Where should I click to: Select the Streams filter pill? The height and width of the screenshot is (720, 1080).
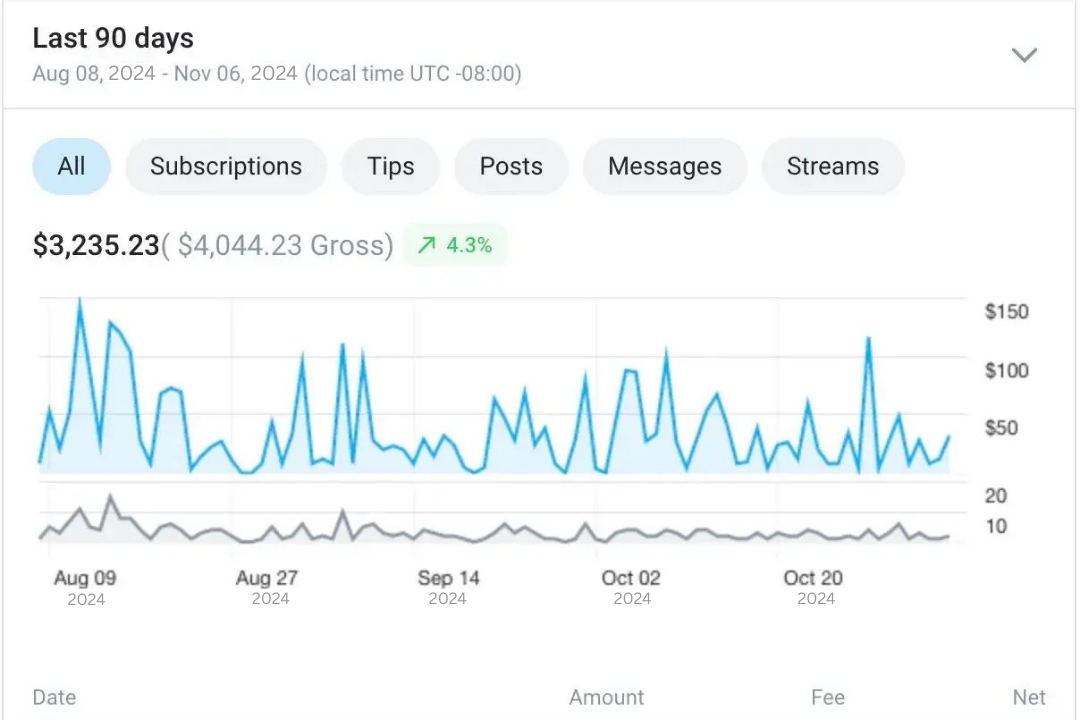[832, 166]
